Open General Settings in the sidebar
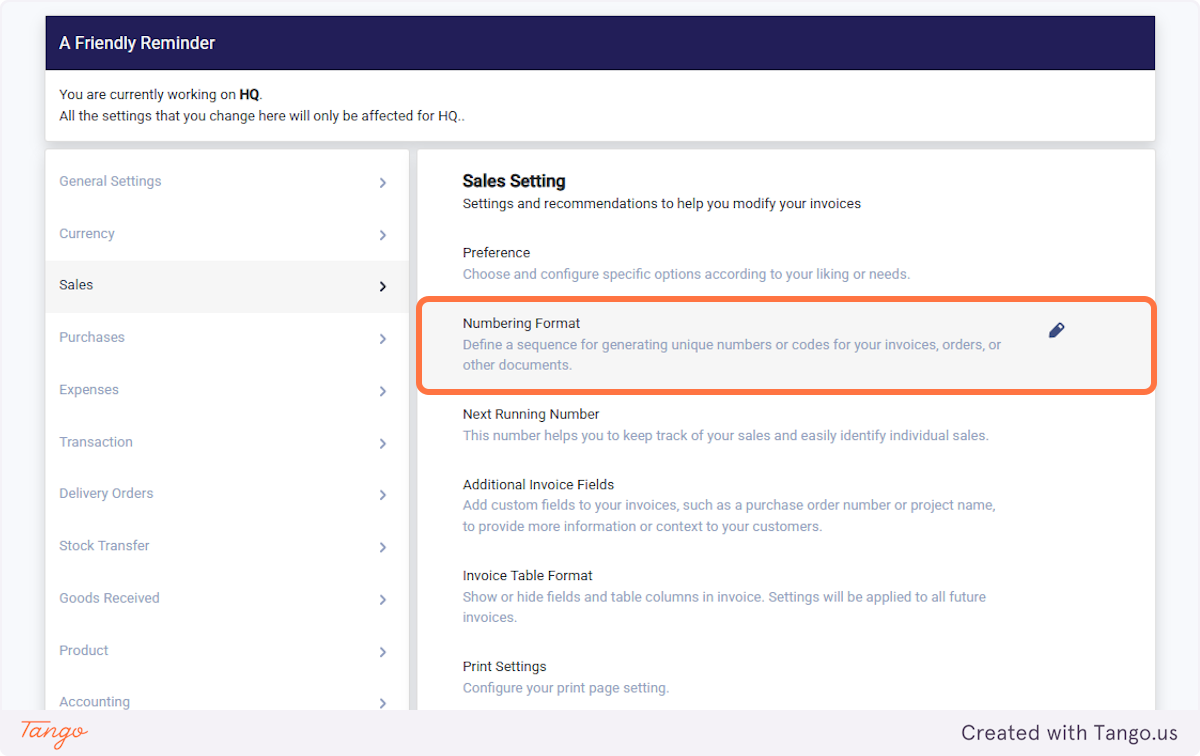 [227, 182]
